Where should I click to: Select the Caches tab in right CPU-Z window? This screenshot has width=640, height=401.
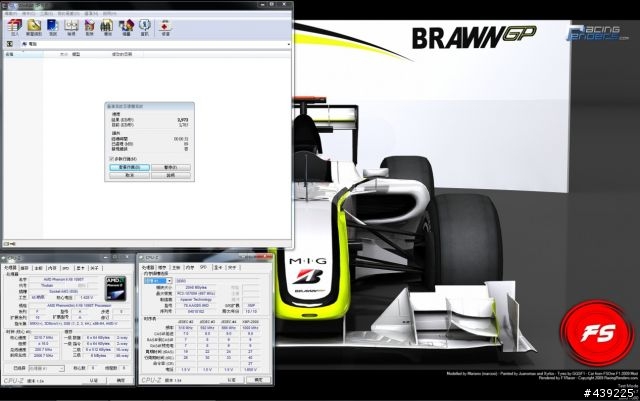(x=162, y=267)
